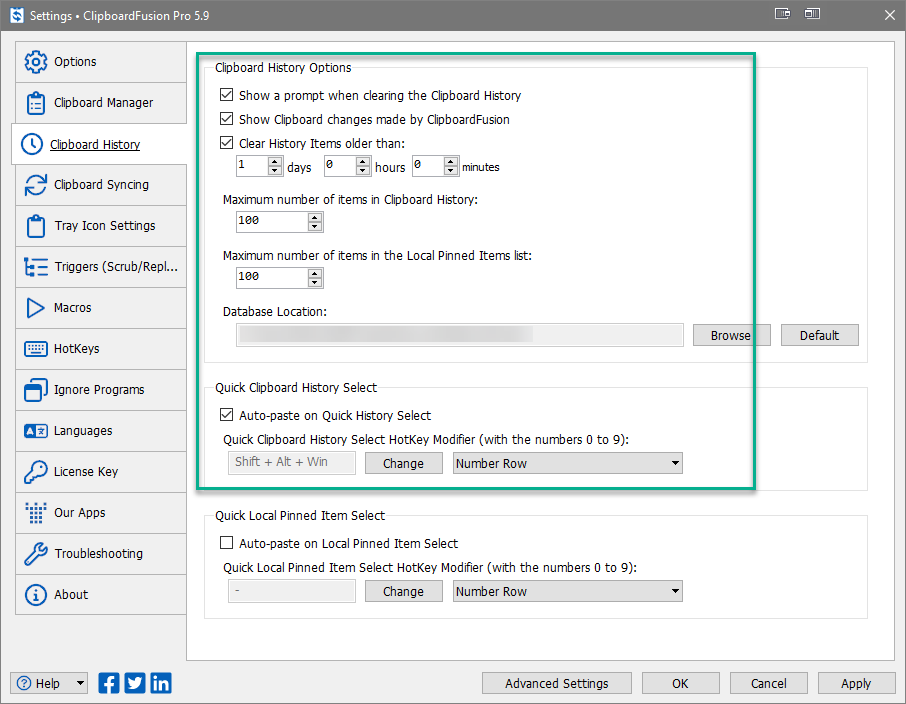
Task: Click the Triggers list icon
Action: (x=35, y=267)
